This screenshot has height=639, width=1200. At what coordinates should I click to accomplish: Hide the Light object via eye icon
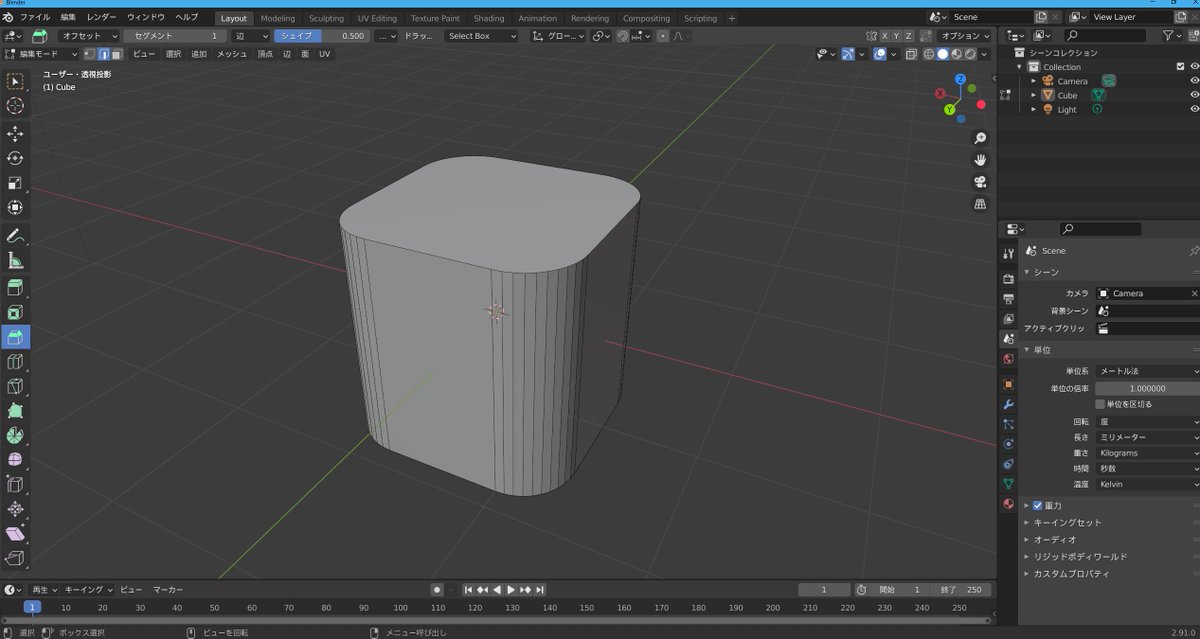click(1194, 109)
